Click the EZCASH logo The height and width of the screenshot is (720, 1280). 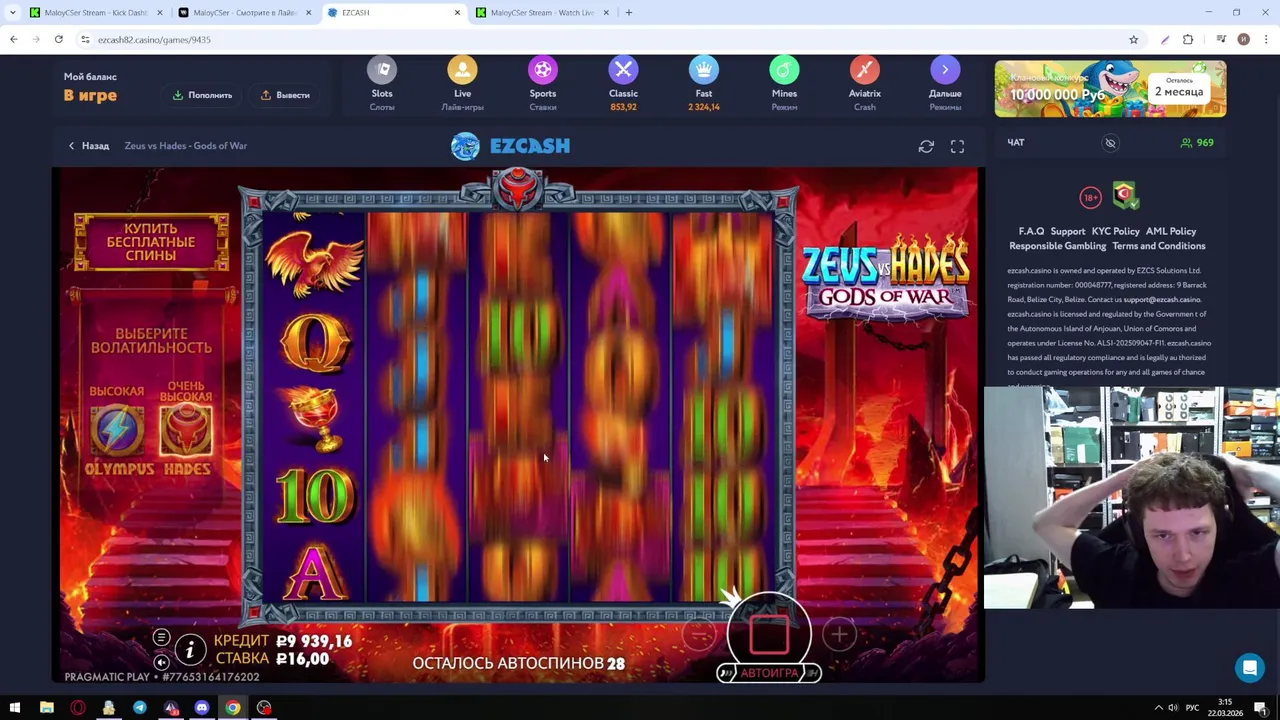[x=510, y=146]
